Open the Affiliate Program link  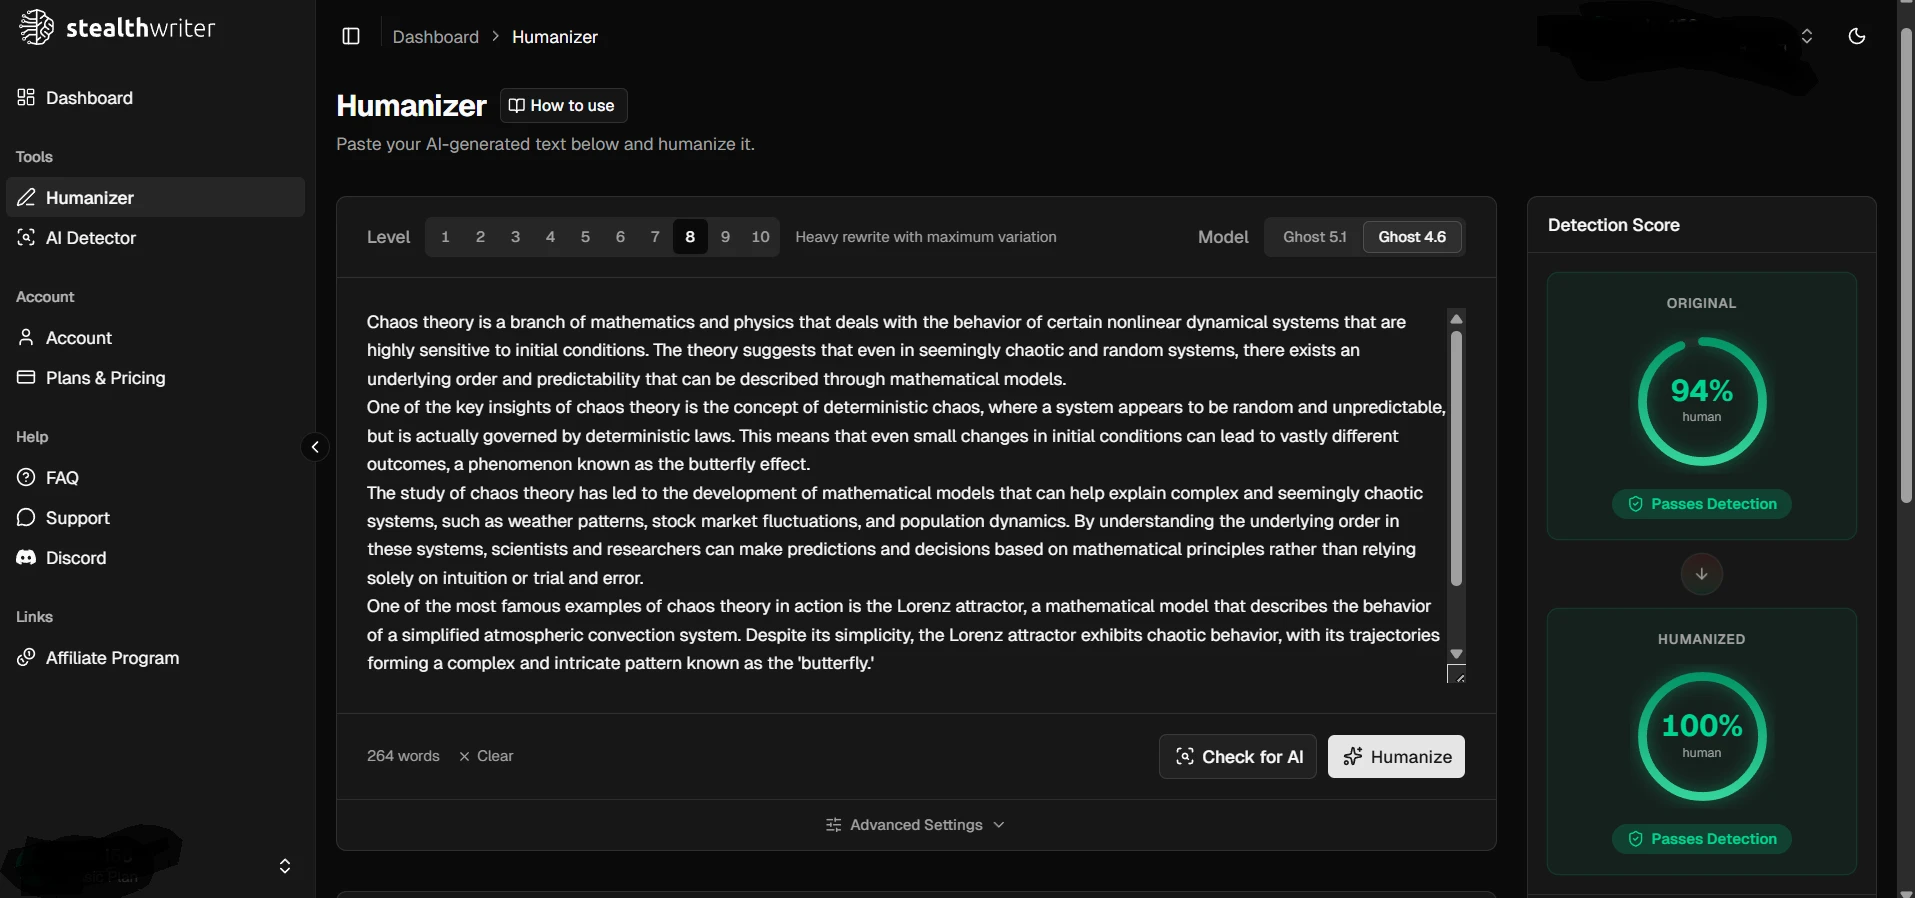155,658
